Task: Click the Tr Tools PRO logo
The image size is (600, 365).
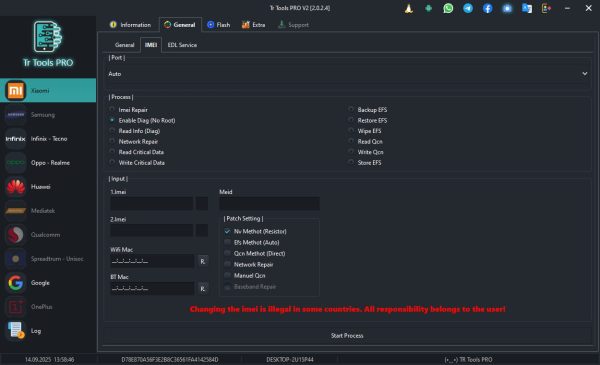Action: click(48, 44)
